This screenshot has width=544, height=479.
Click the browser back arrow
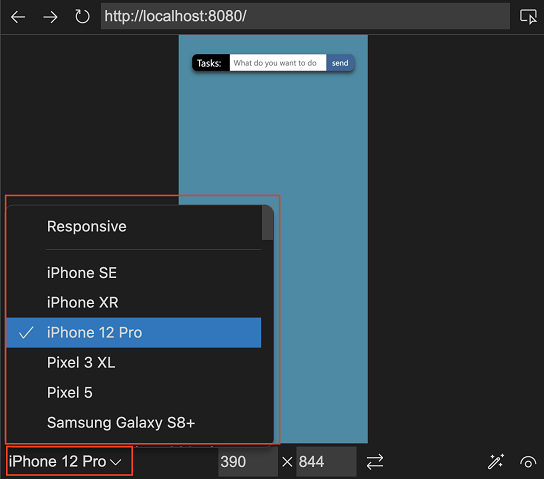click(18, 17)
